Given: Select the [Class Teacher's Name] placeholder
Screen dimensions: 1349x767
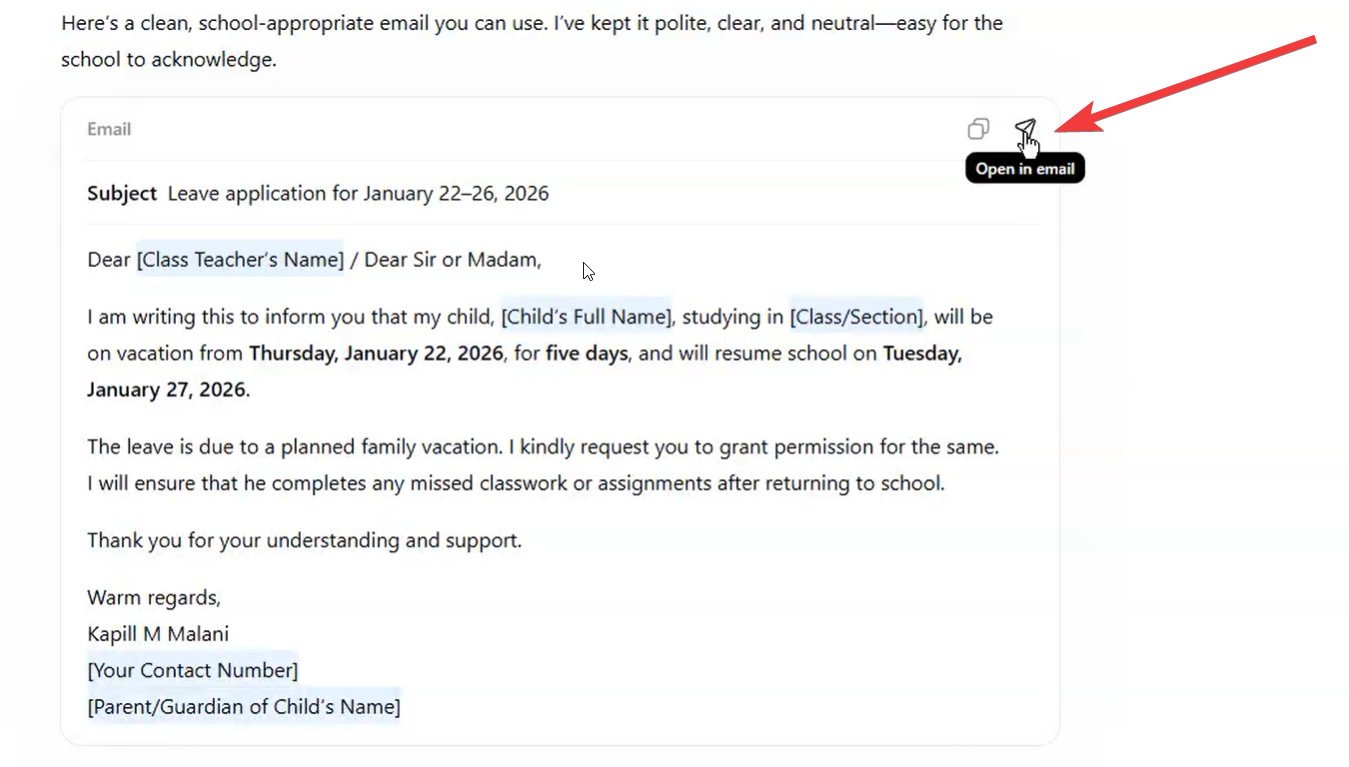Looking at the screenshot, I should pyautogui.click(x=239, y=259).
